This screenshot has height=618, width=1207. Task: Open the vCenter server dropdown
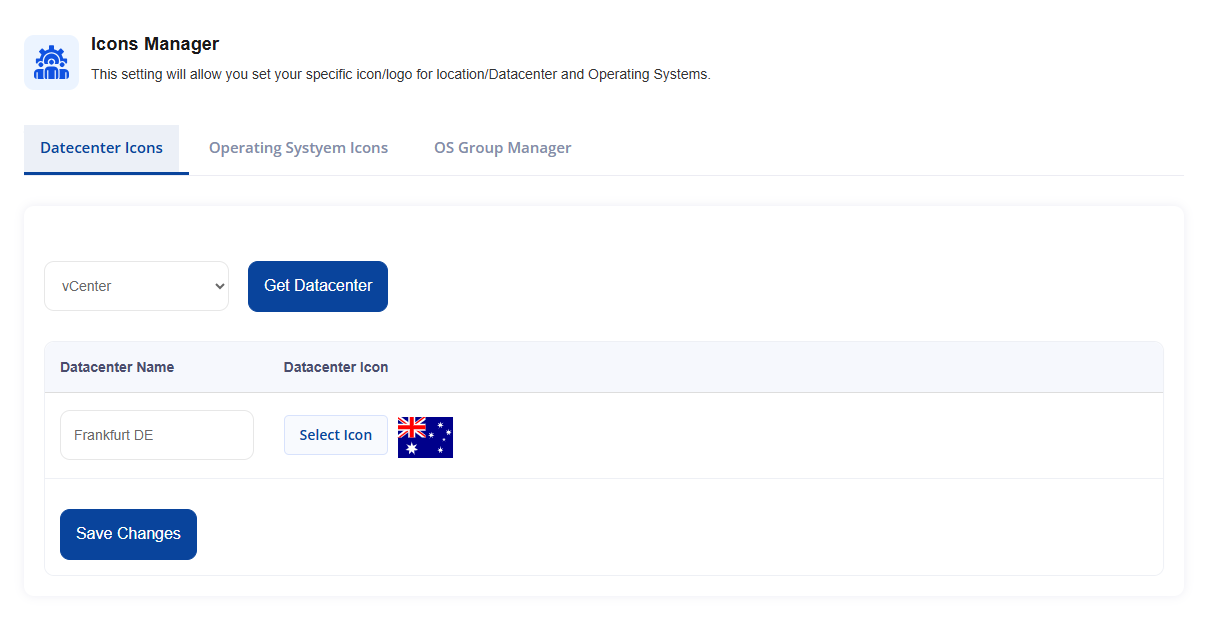coord(136,286)
